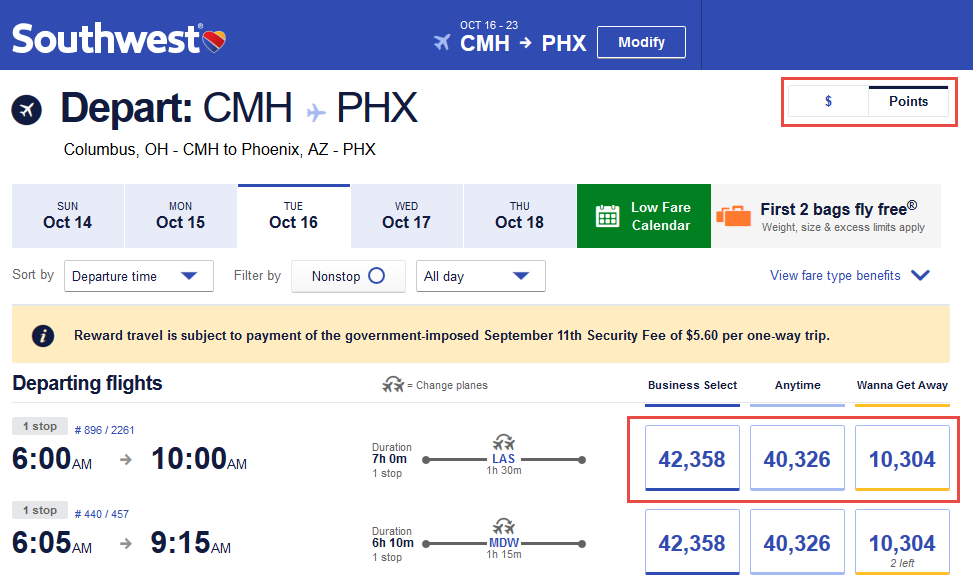Open the Departure time sort dropdown
This screenshot has height=584, width=973.
pyautogui.click(x=139, y=276)
